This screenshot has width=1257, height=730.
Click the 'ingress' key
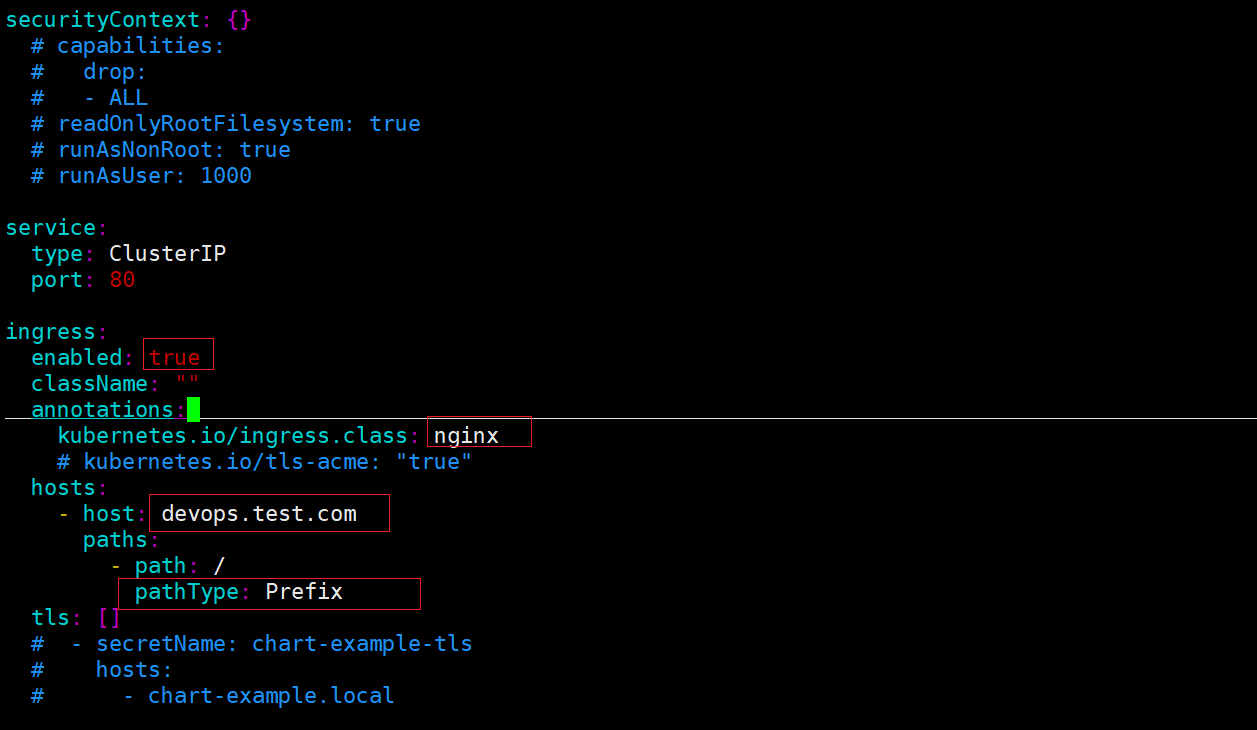(x=50, y=331)
